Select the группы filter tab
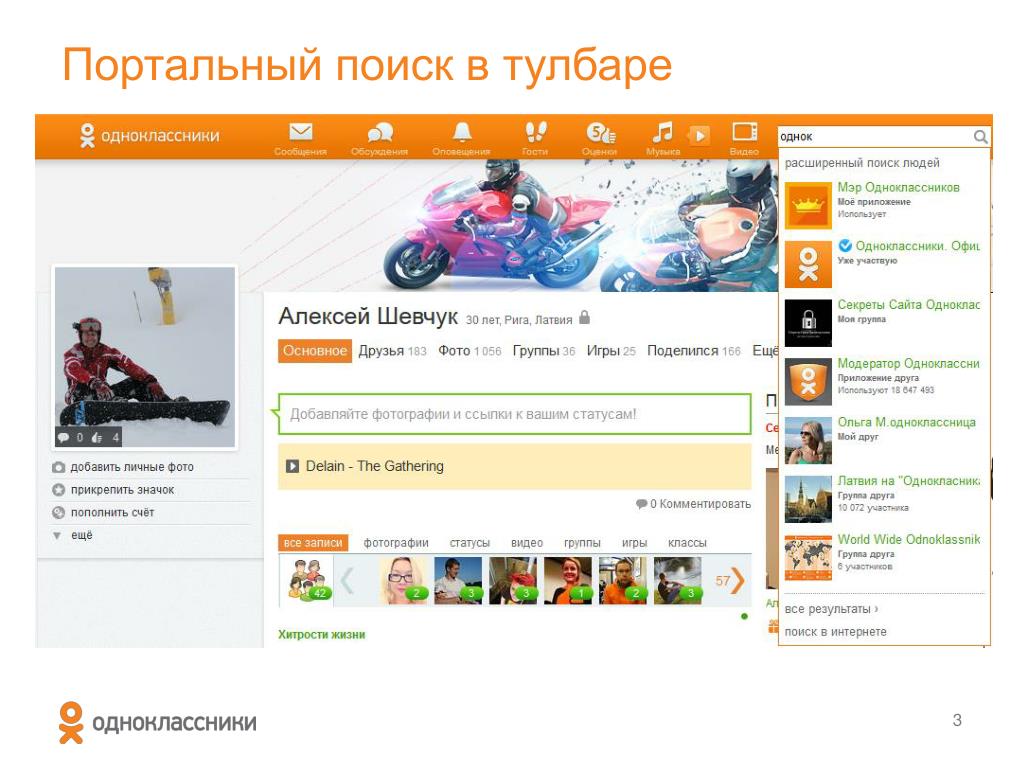Screen dimensions: 1024x768 582,543
